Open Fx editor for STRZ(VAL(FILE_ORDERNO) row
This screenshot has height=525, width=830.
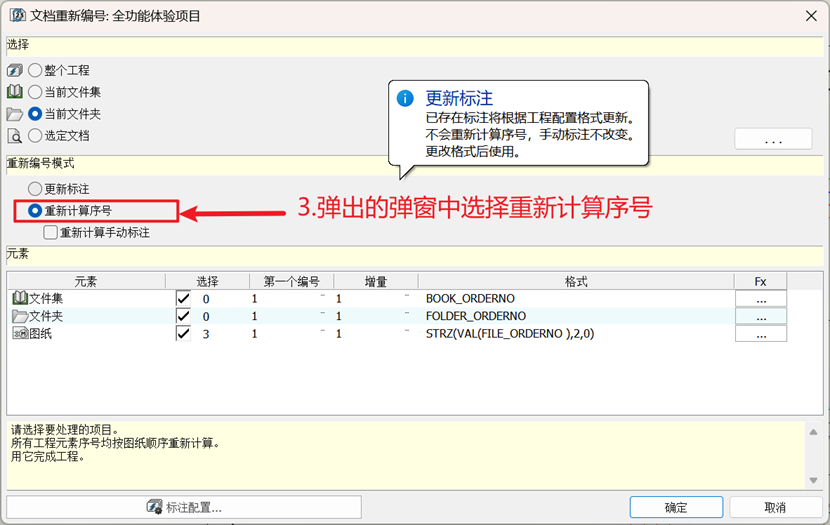tap(761, 333)
